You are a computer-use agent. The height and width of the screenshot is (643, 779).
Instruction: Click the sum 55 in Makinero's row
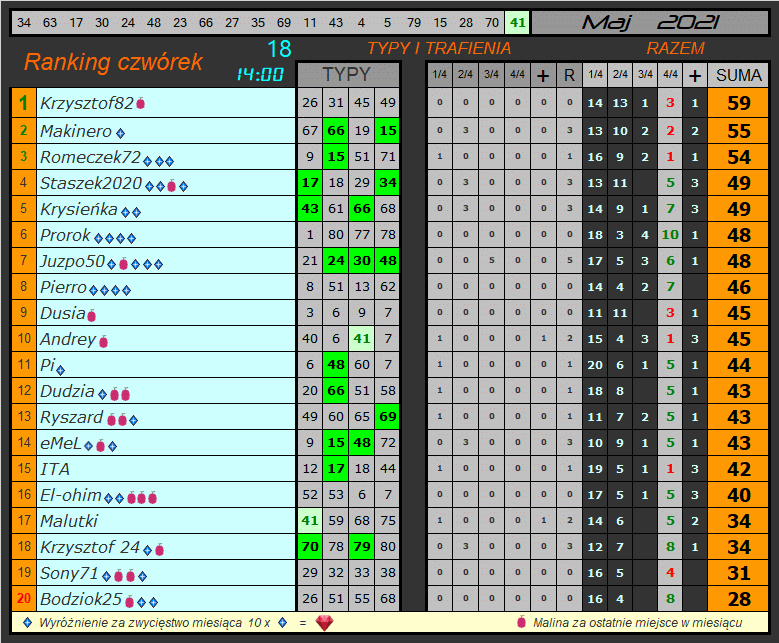738,131
